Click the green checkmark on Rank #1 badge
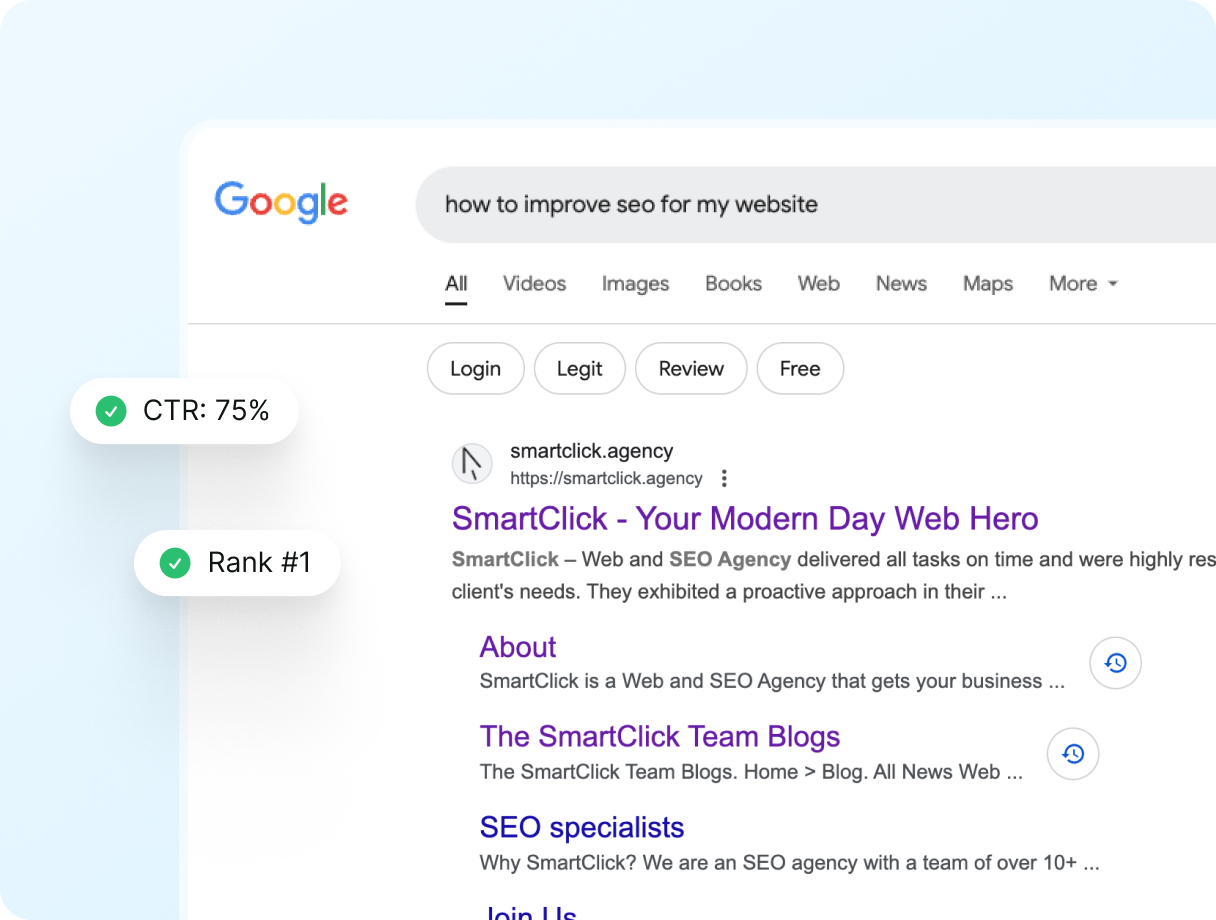Image resolution: width=1216 pixels, height=920 pixels. pyautogui.click(x=175, y=563)
